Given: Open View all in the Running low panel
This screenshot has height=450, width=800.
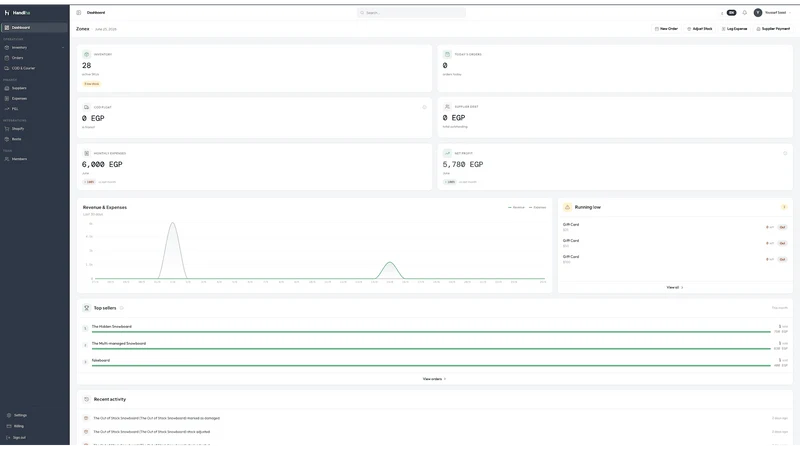Looking at the screenshot, I should pyautogui.click(x=674, y=288).
